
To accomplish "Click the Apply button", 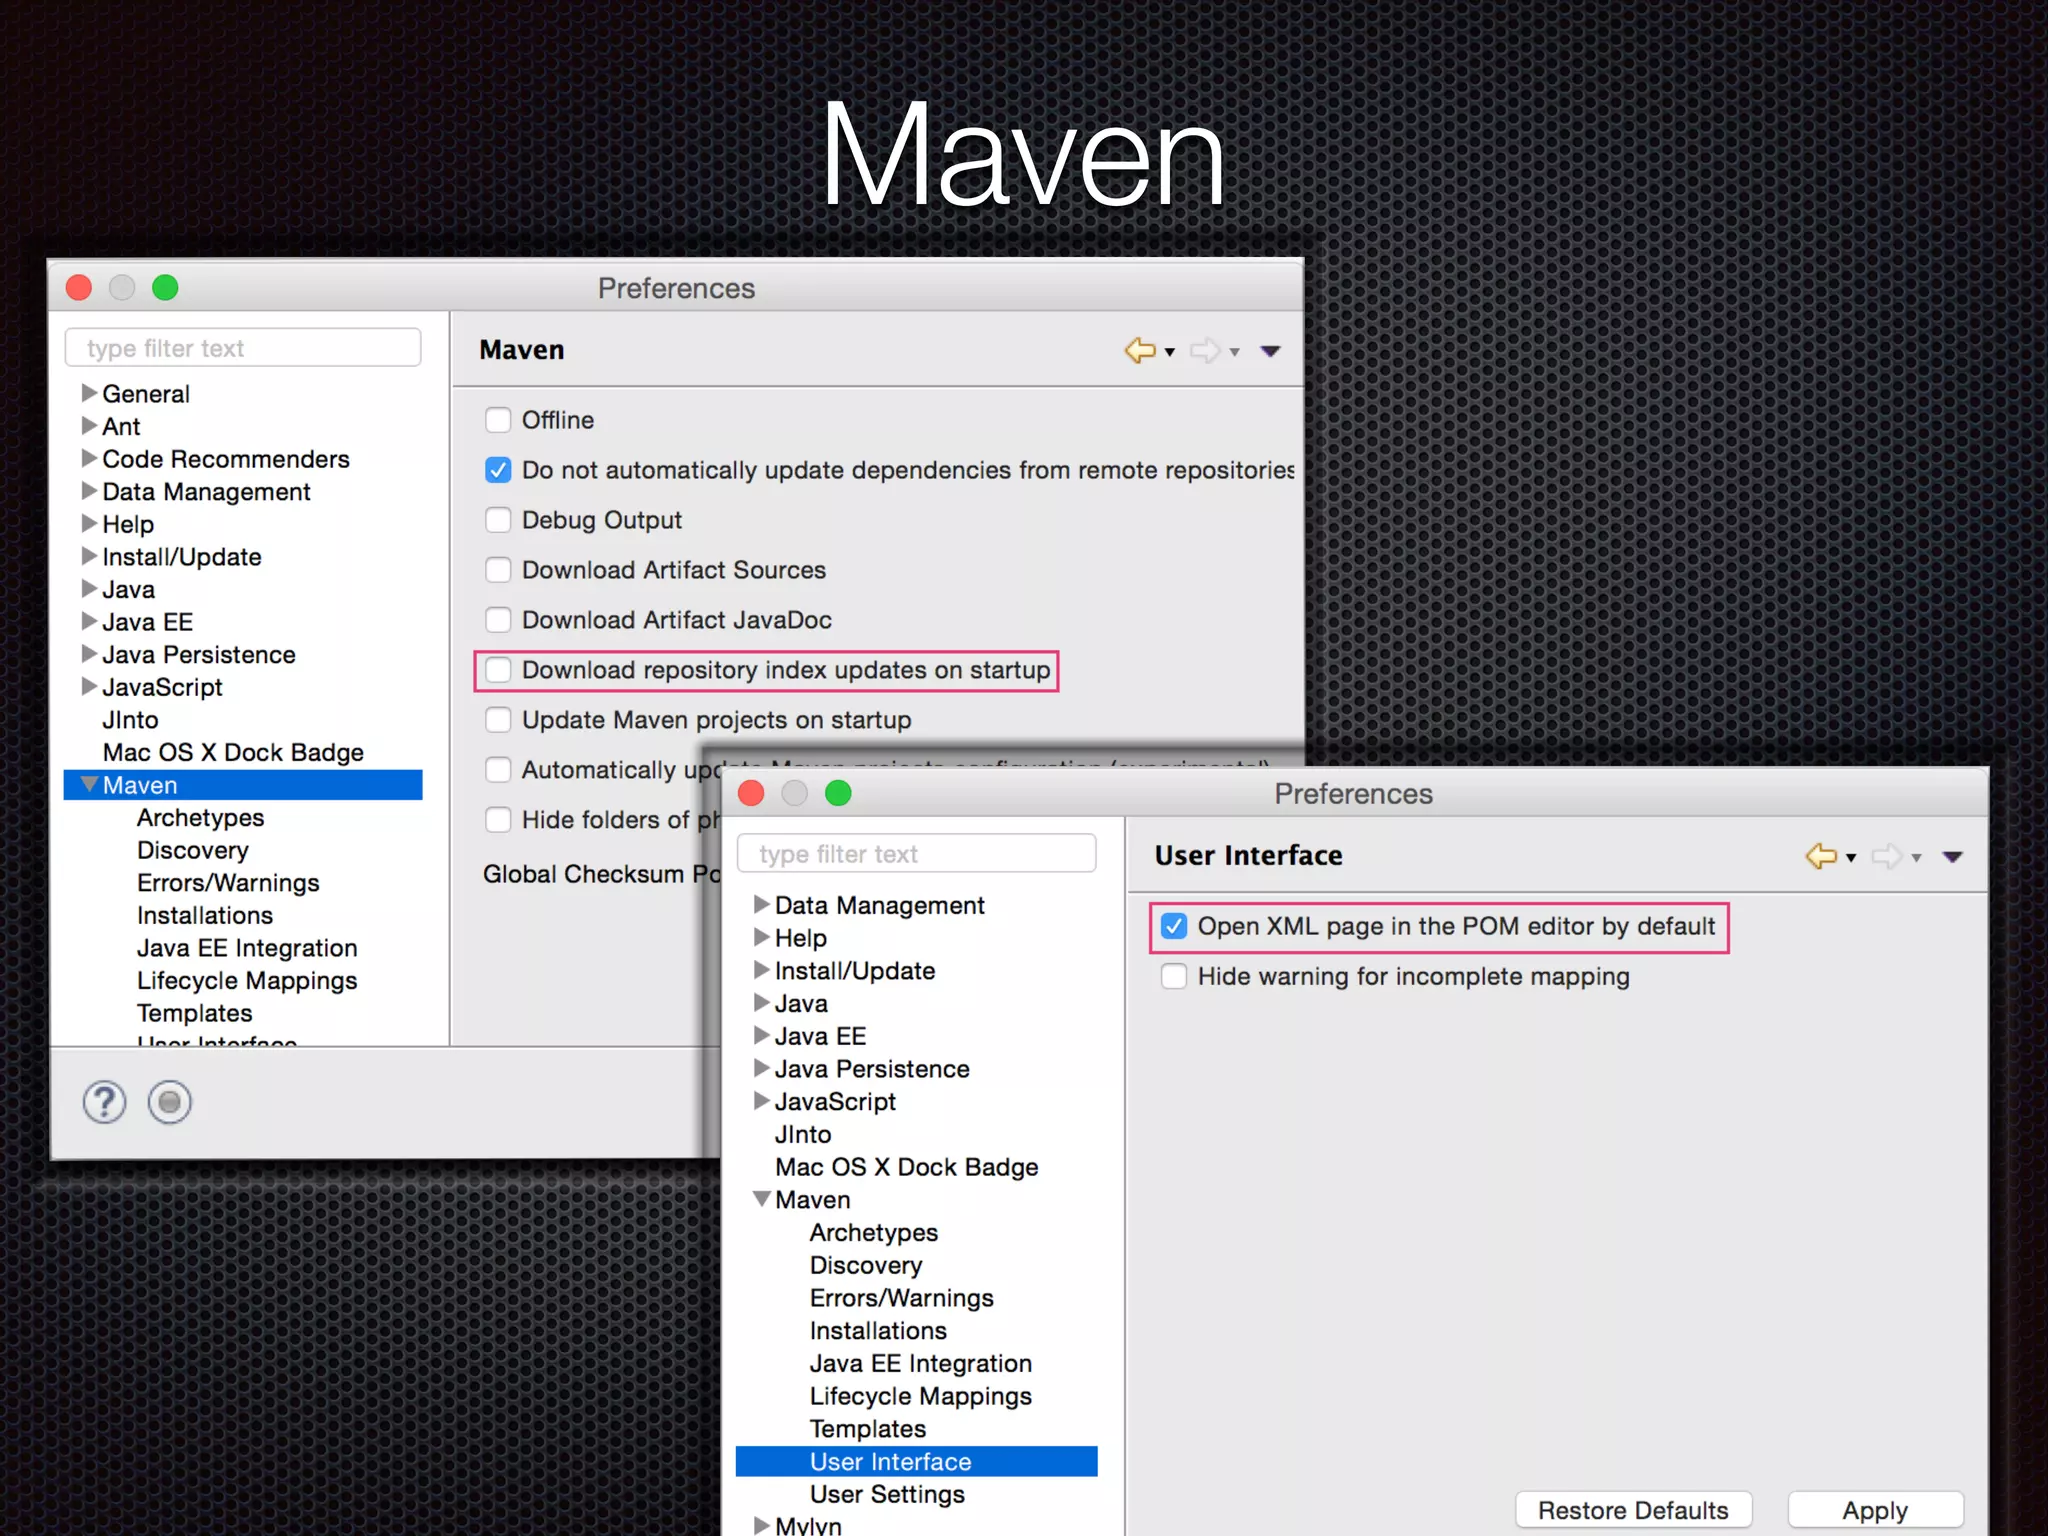I will tap(1875, 1510).
